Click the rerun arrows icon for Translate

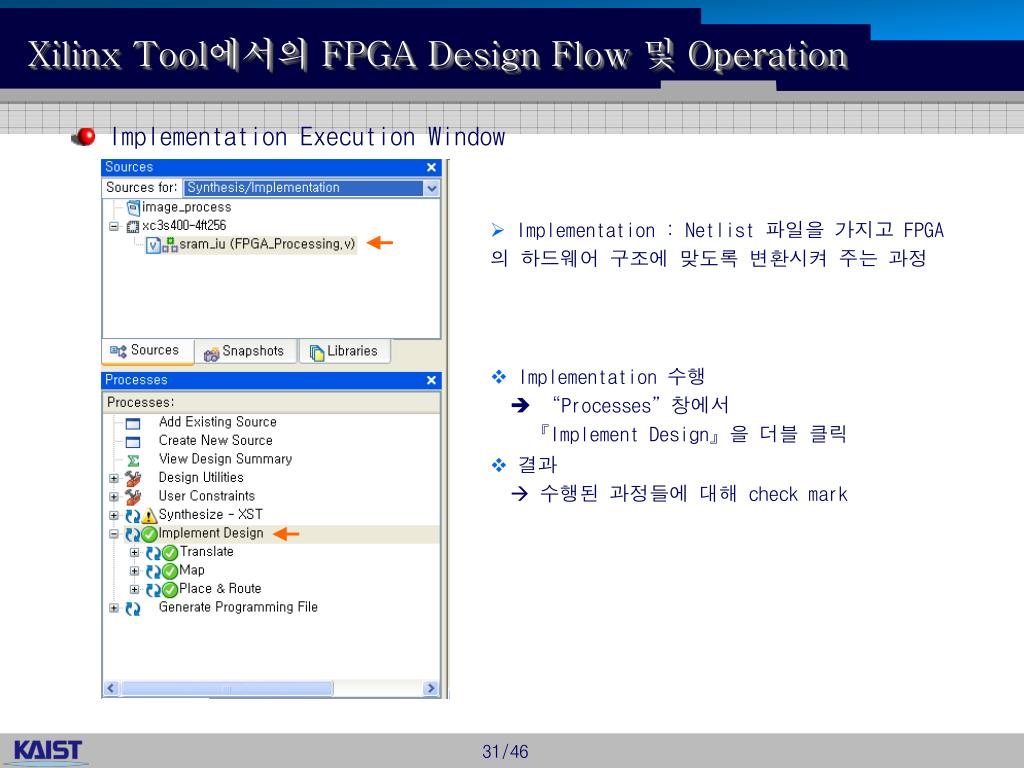coord(153,553)
